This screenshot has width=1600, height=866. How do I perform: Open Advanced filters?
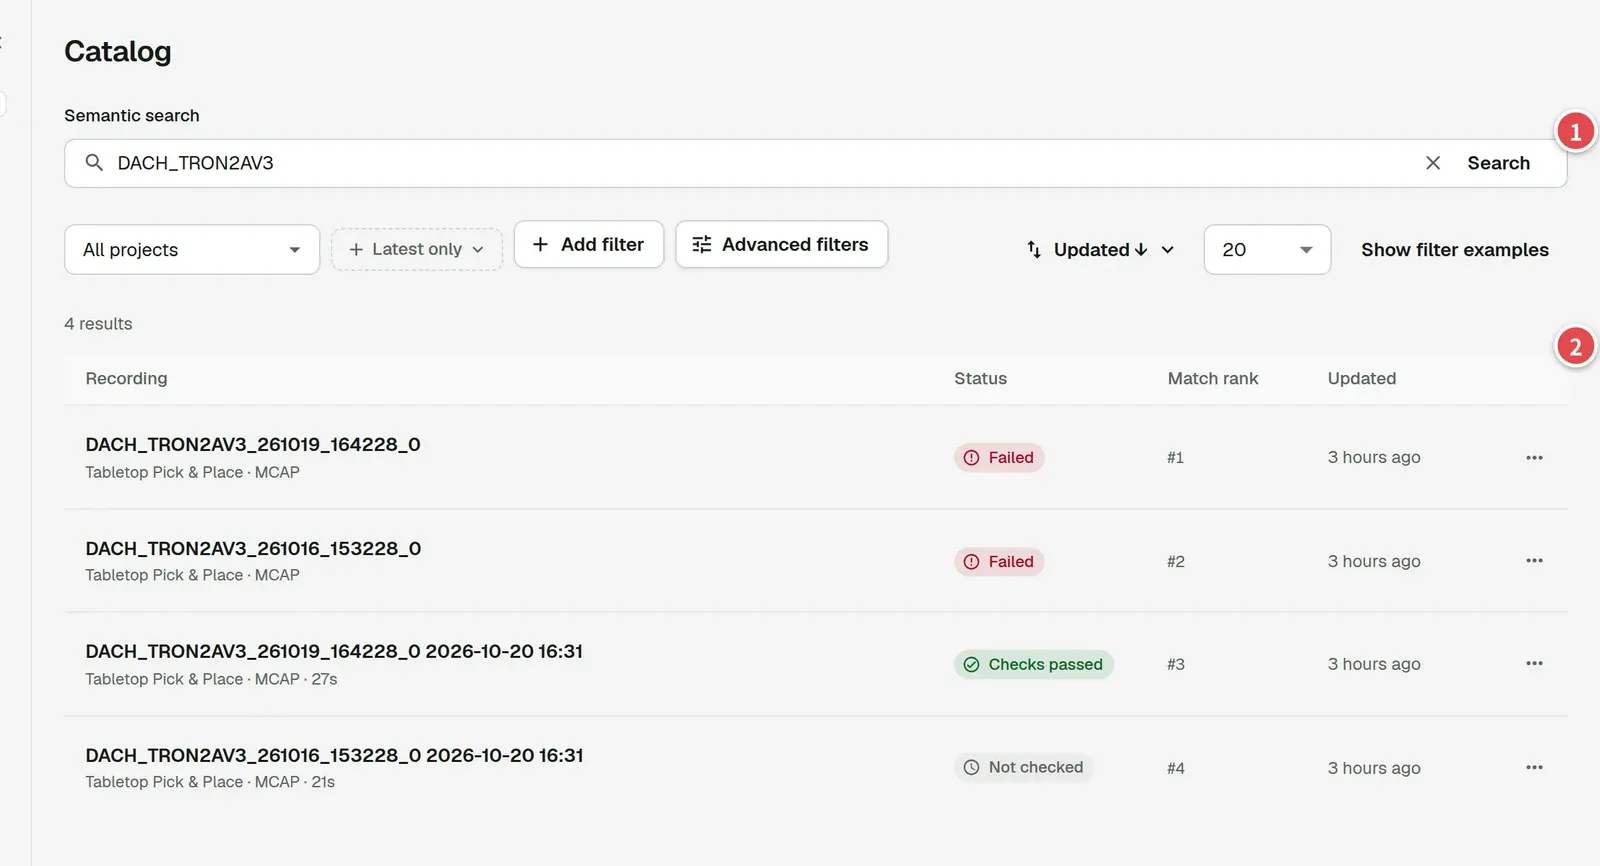click(x=781, y=244)
